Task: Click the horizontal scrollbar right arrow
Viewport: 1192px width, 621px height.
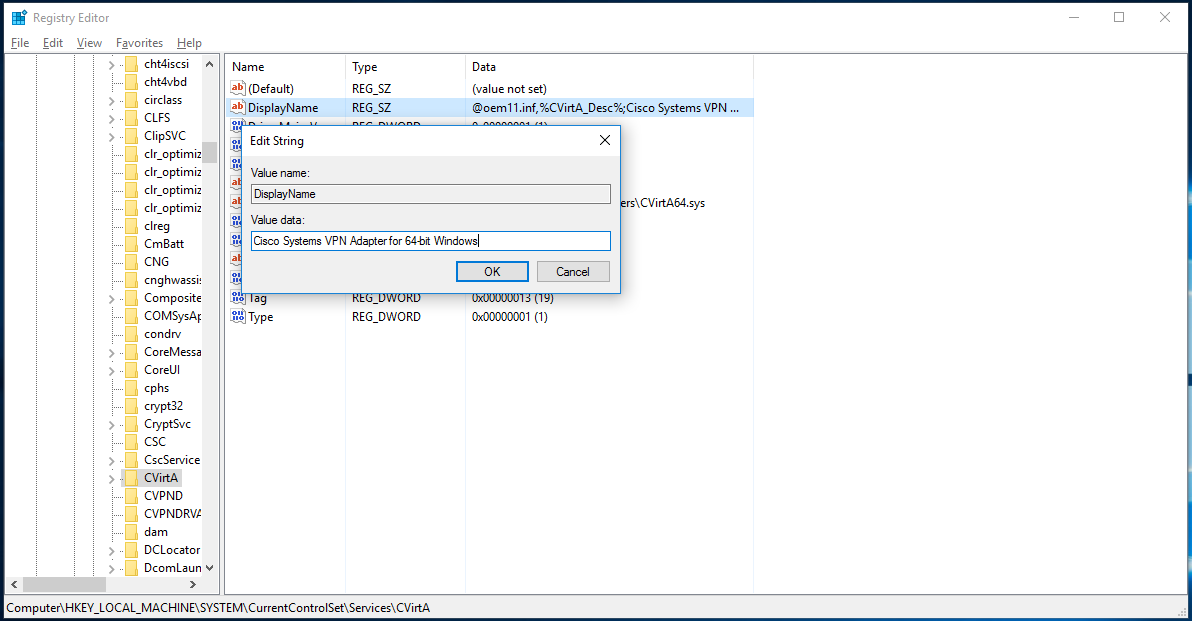Action: [x=193, y=585]
